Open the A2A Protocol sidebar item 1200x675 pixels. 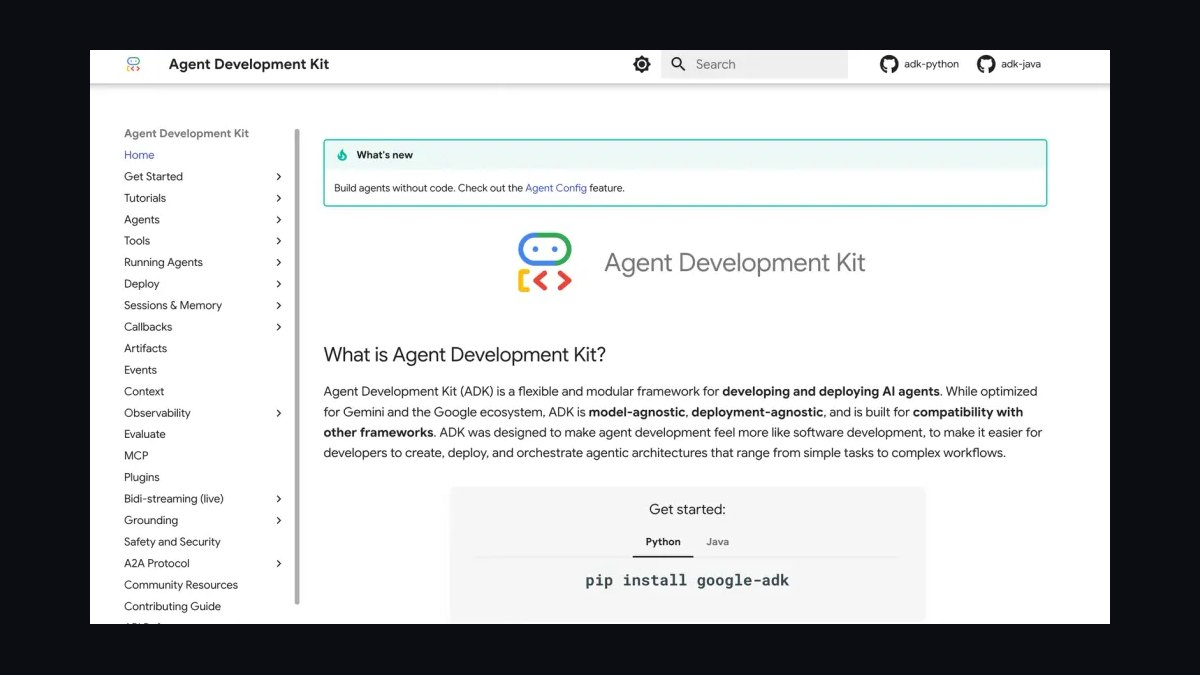157,563
